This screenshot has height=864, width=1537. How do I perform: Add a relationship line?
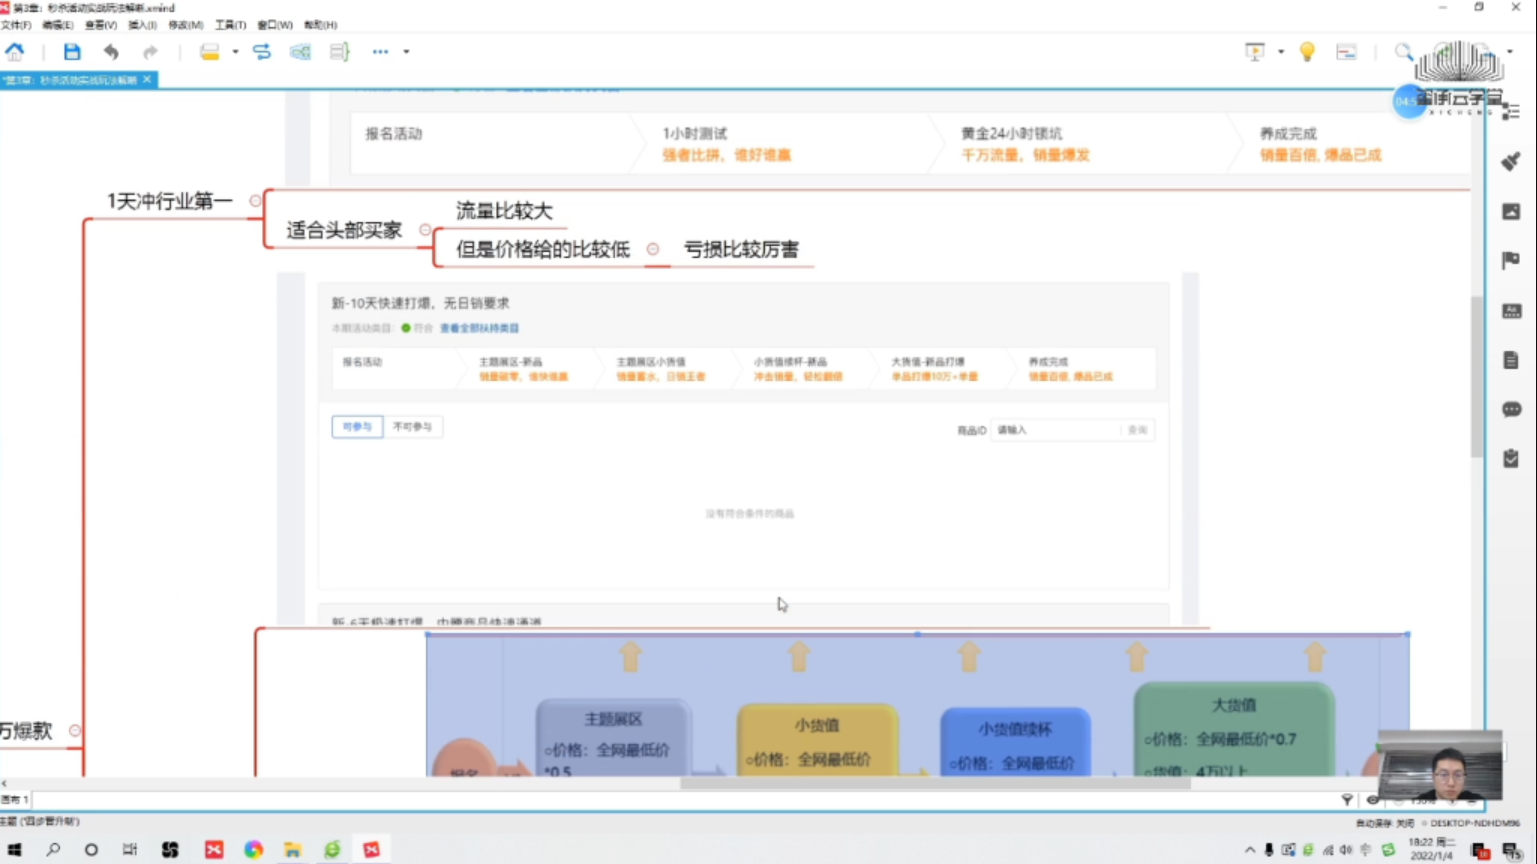tap(262, 51)
